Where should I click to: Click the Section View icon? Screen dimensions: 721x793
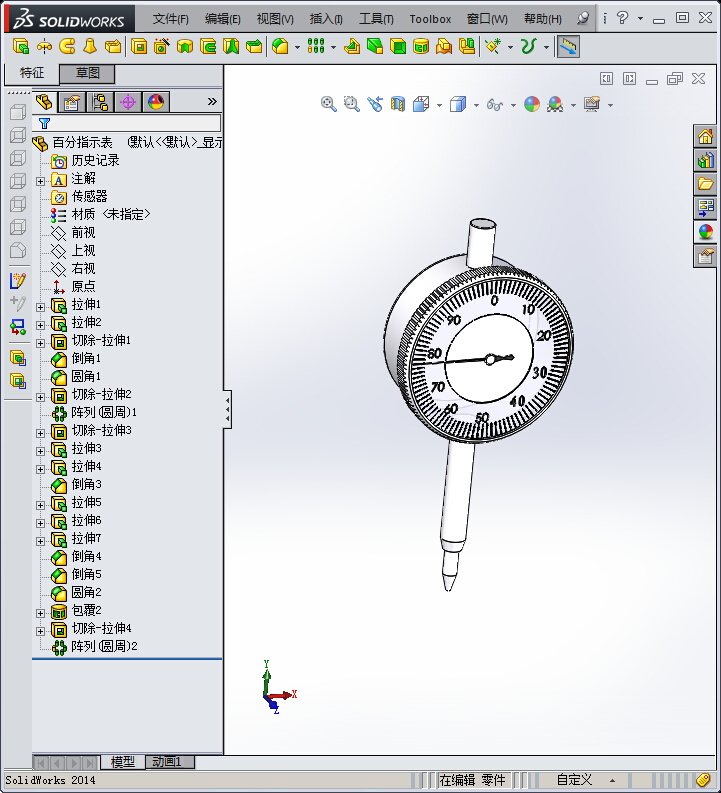pyautogui.click(x=398, y=104)
